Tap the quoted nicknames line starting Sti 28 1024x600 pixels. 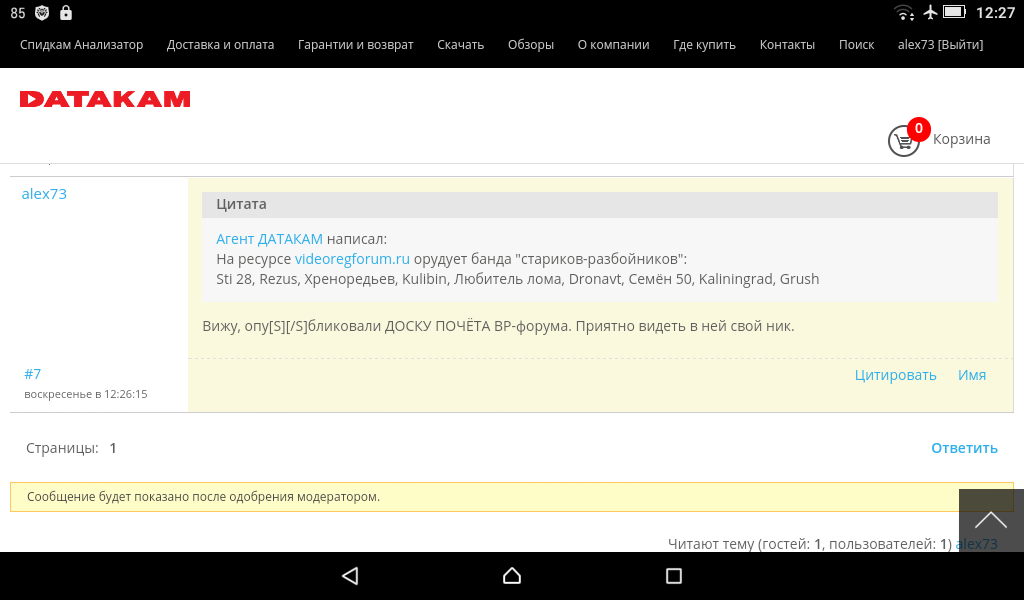click(517, 279)
